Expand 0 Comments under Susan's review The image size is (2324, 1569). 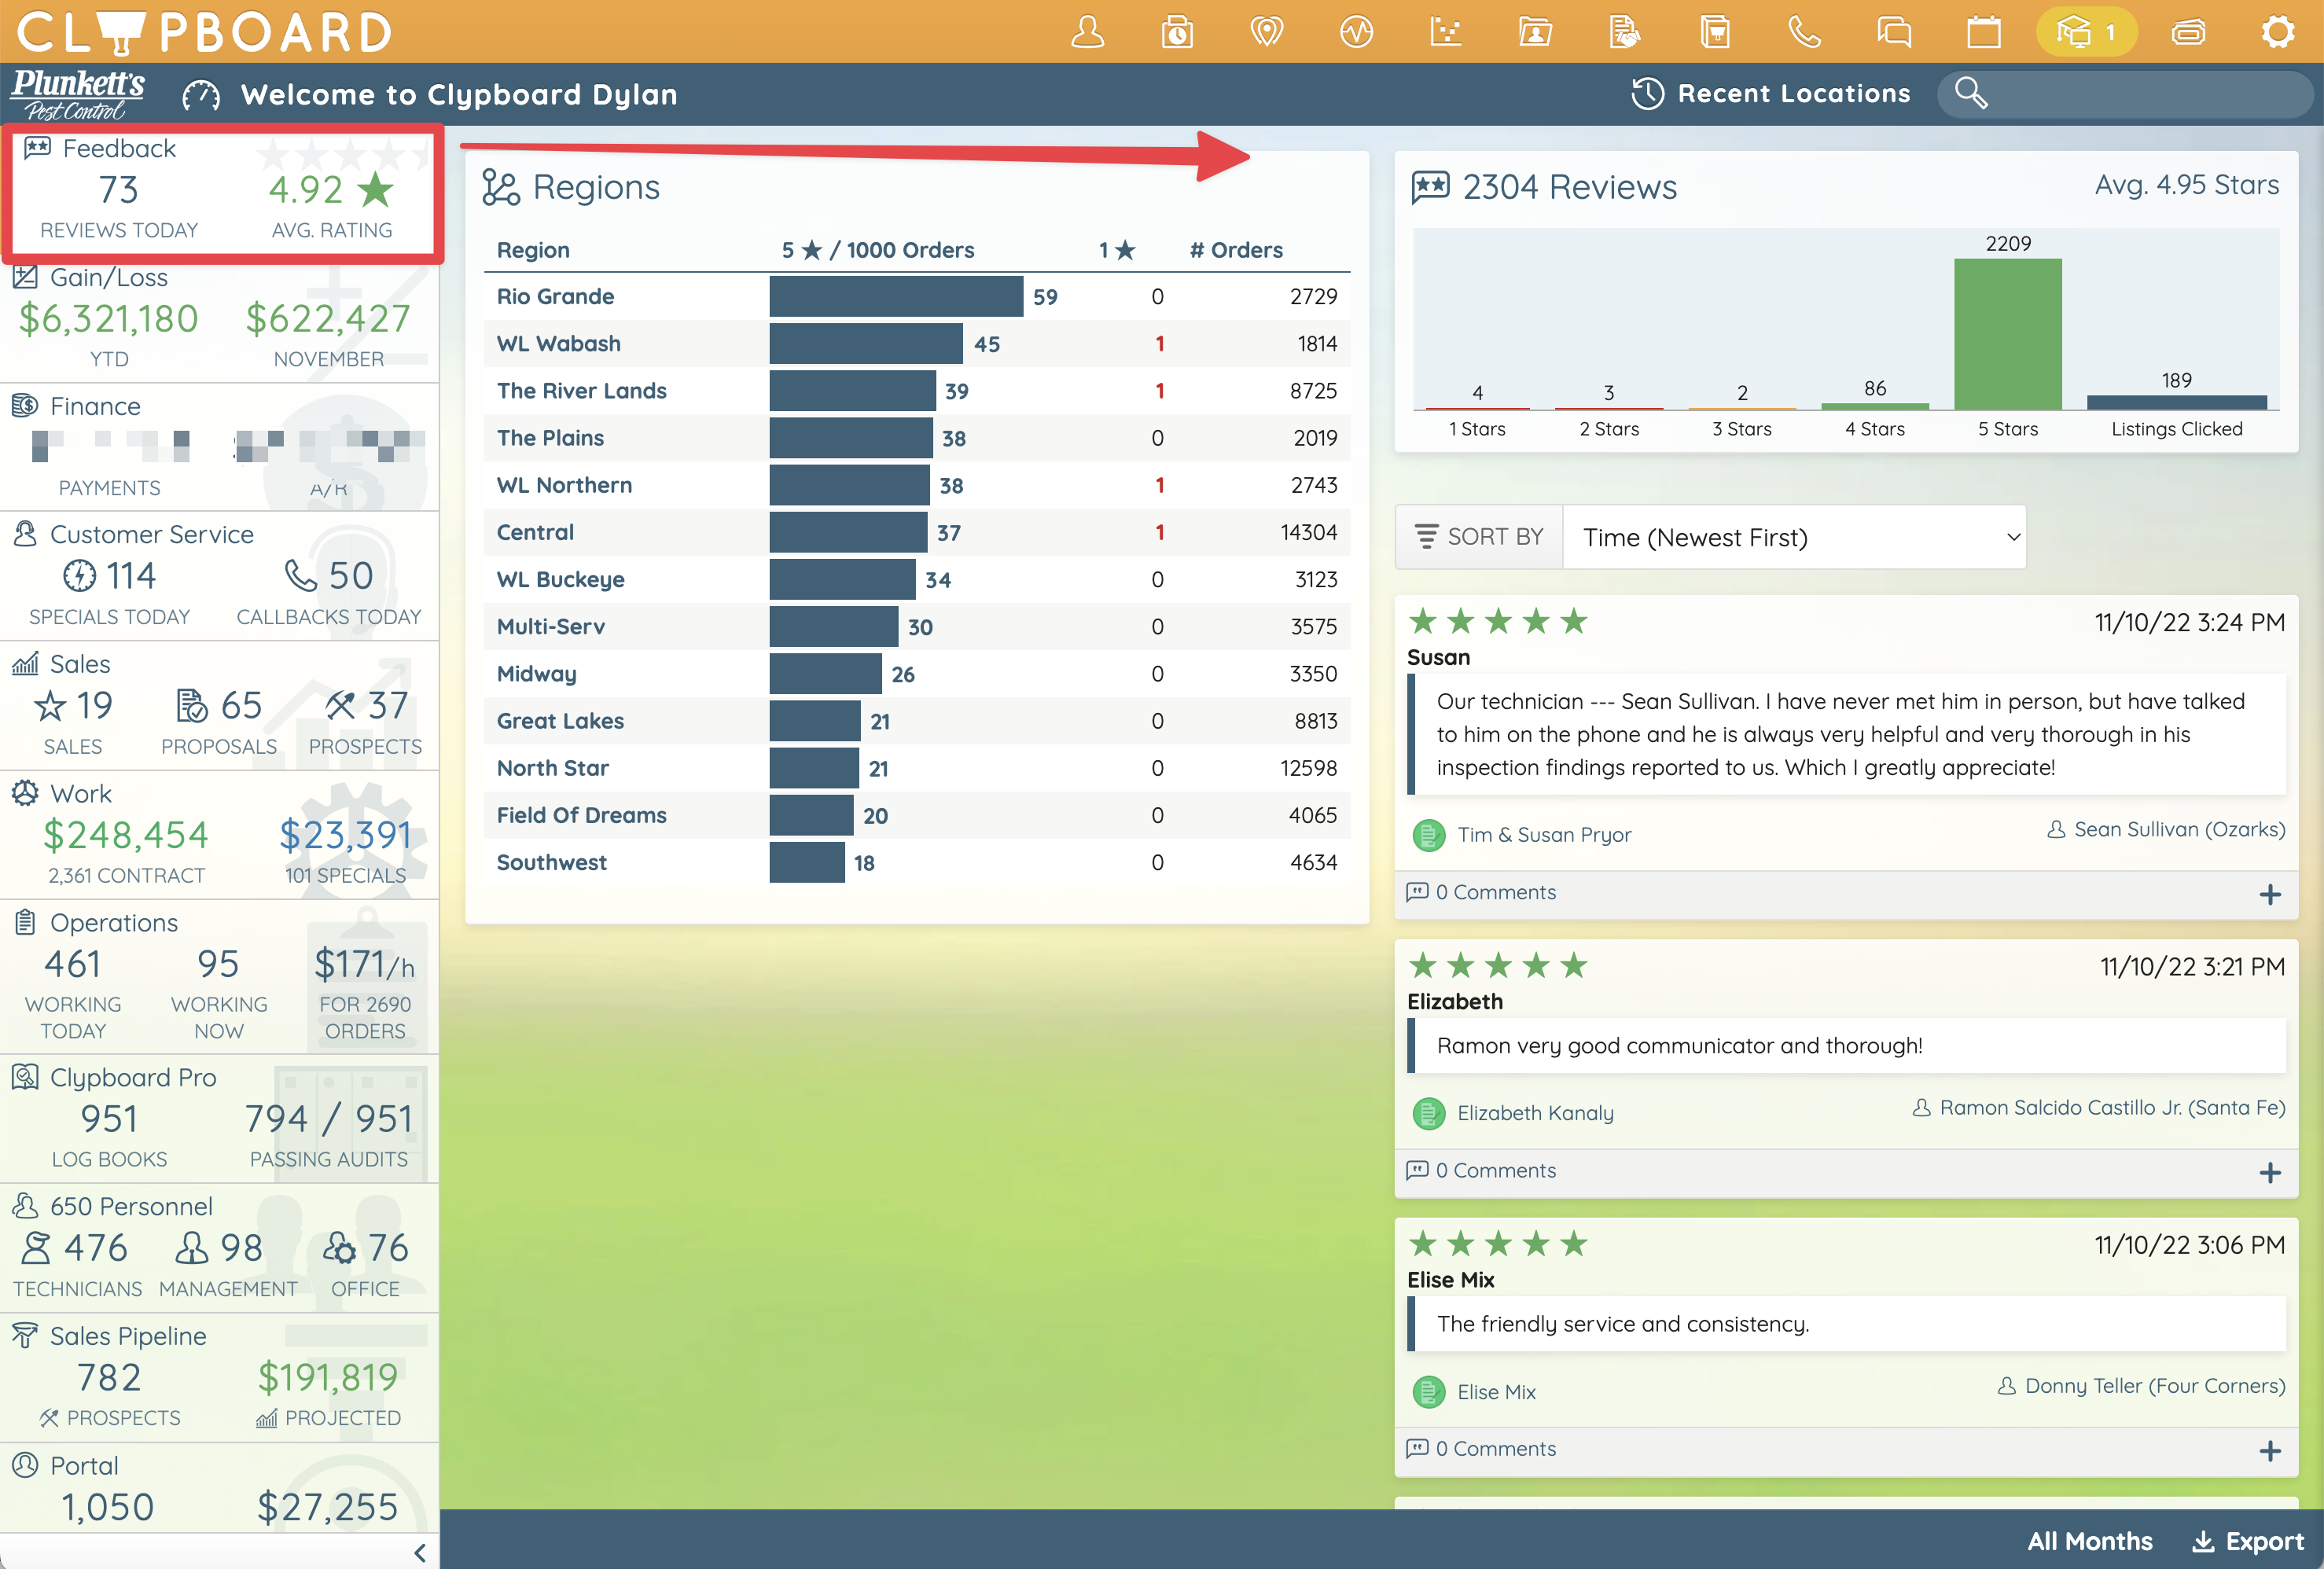pos(1482,892)
